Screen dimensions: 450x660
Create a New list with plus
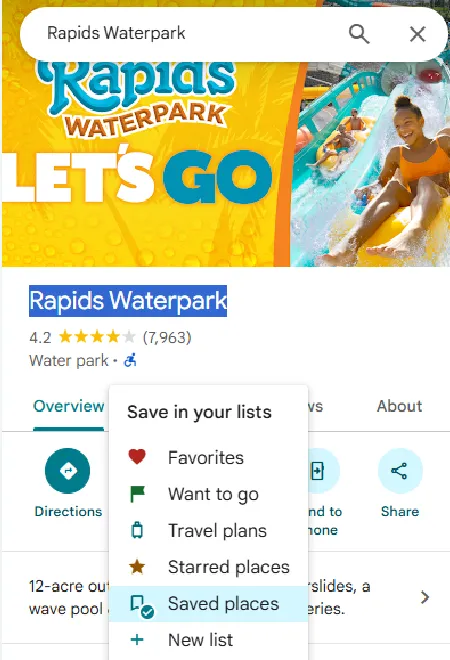[208, 640]
